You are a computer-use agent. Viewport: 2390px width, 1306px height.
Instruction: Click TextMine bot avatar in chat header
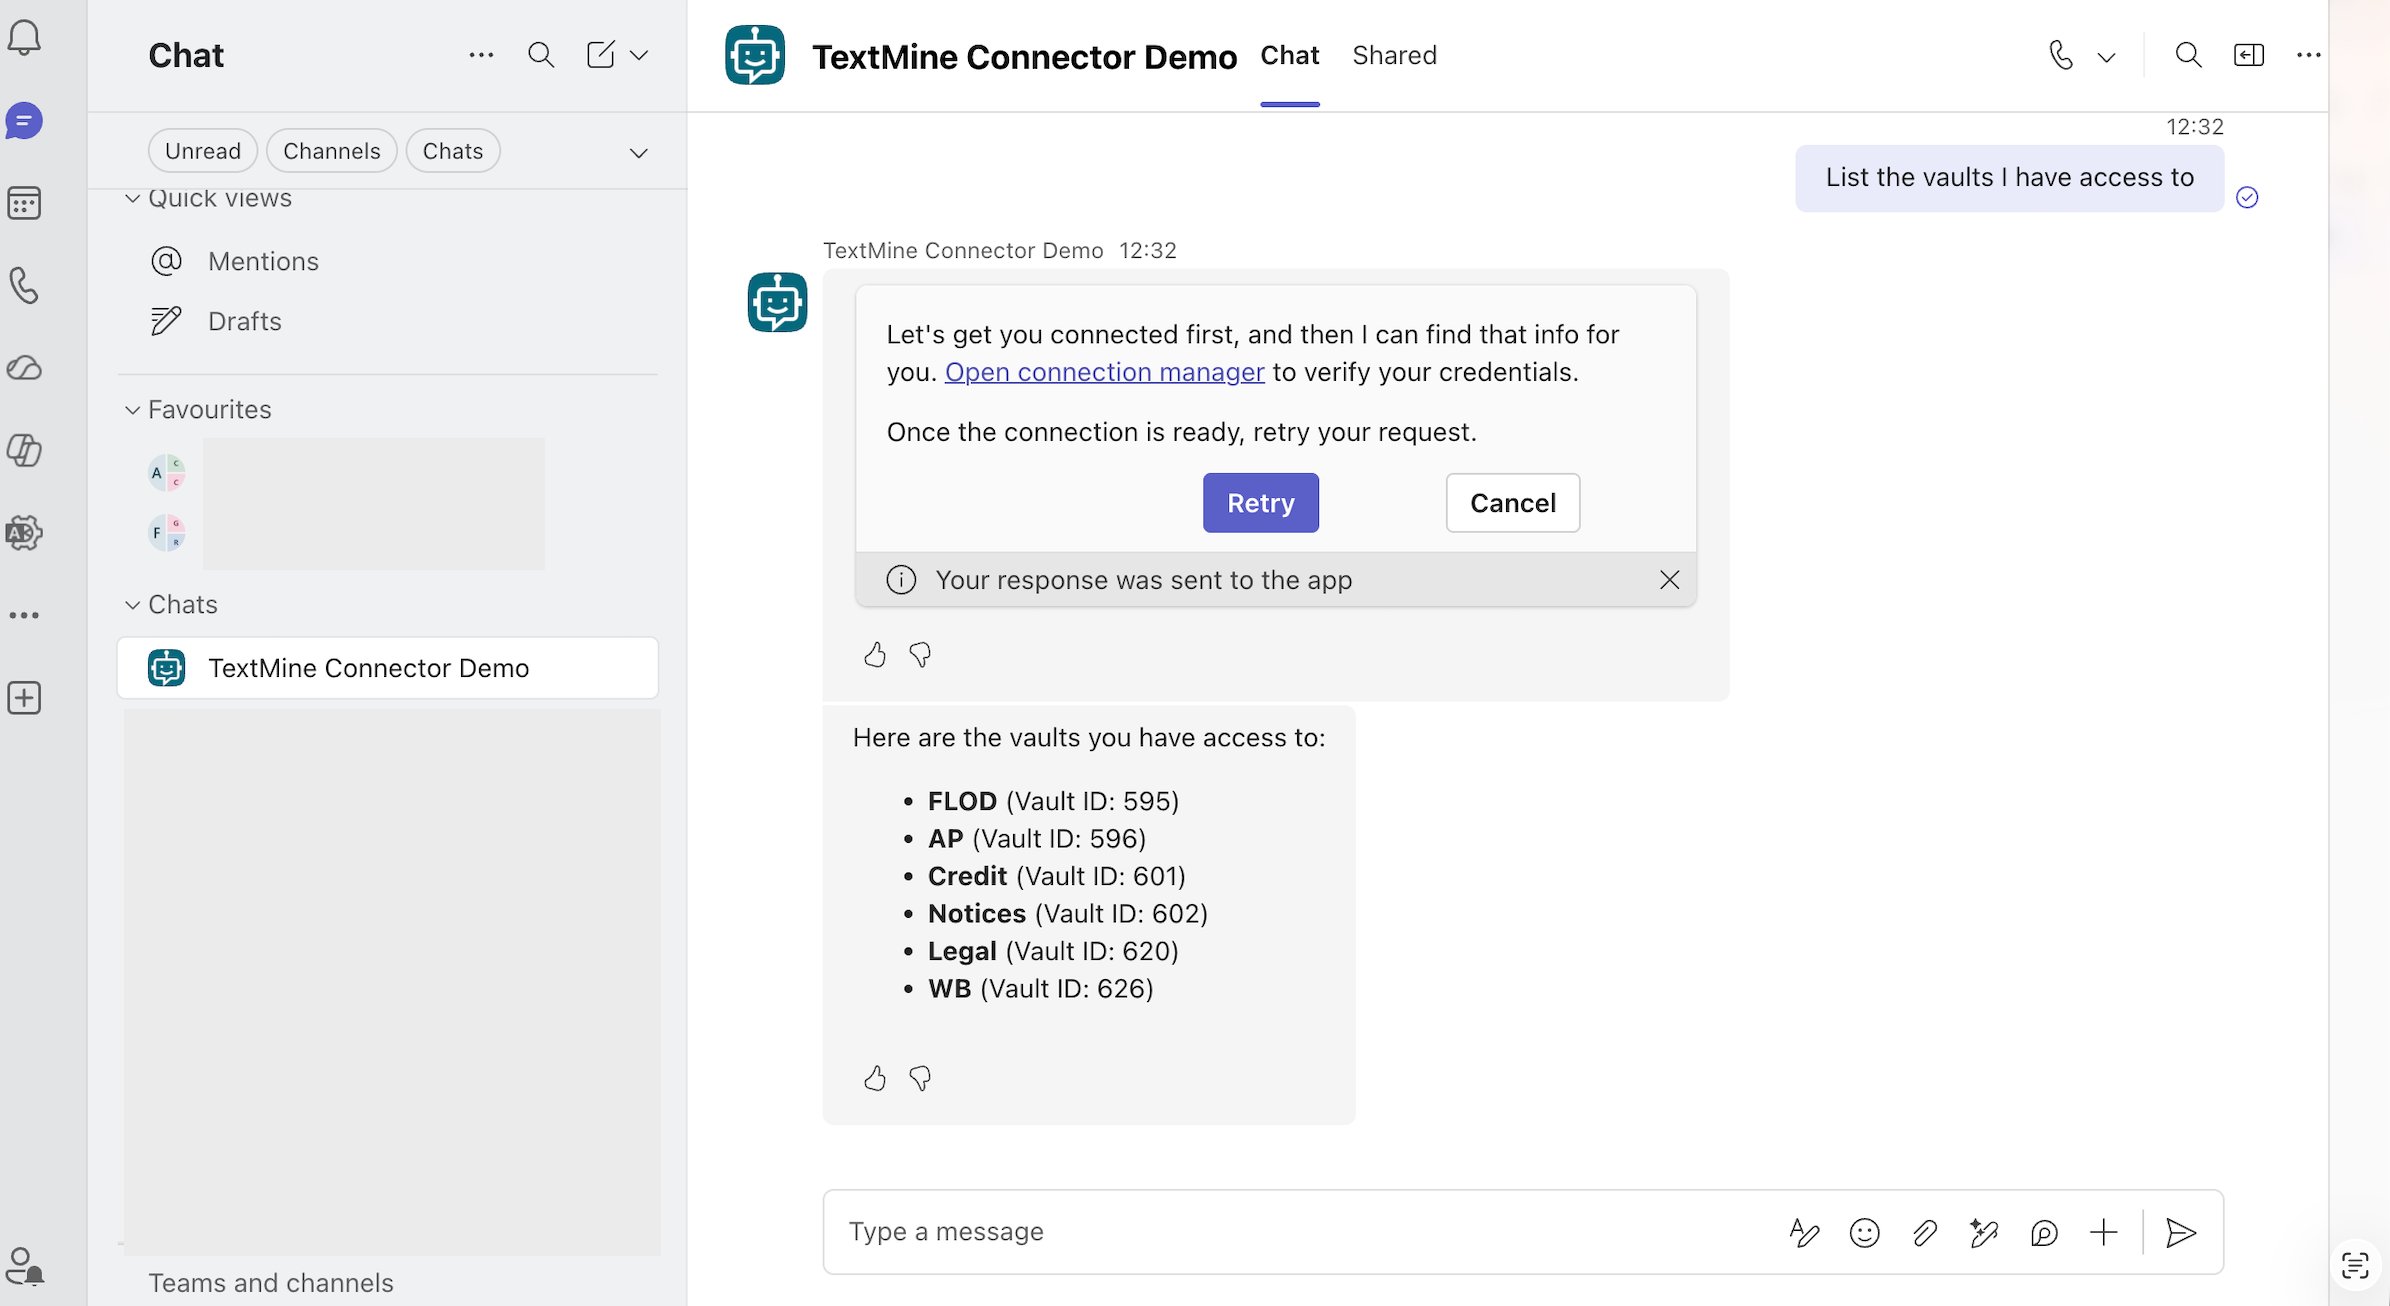click(755, 55)
